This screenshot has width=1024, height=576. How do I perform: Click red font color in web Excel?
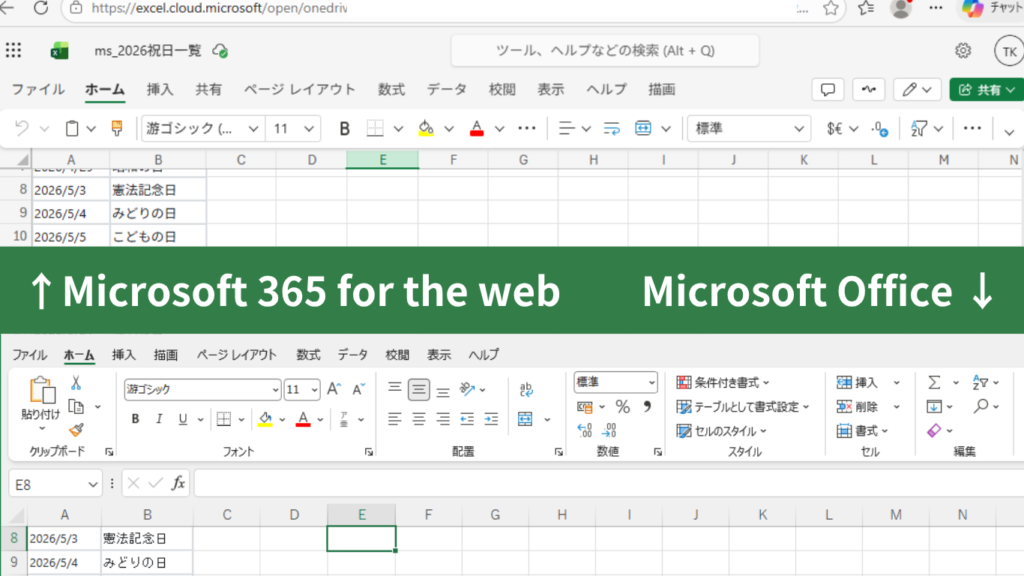(x=477, y=129)
